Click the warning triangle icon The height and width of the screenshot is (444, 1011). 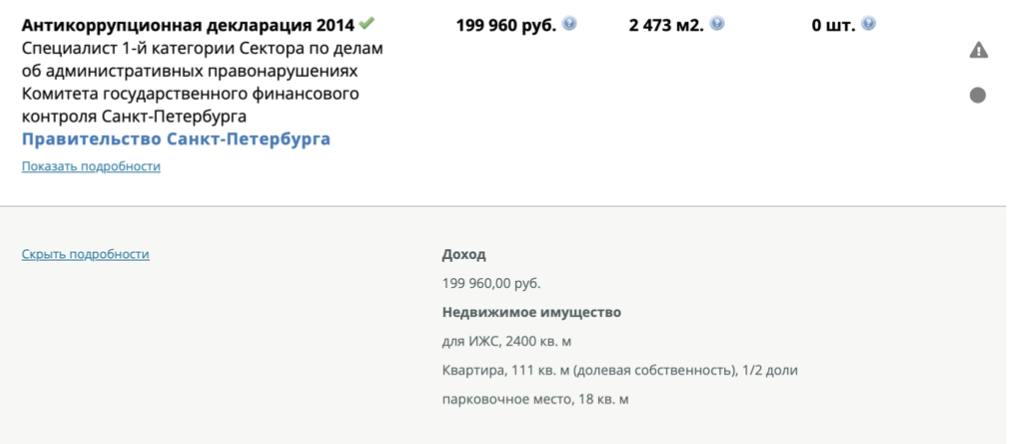click(978, 50)
